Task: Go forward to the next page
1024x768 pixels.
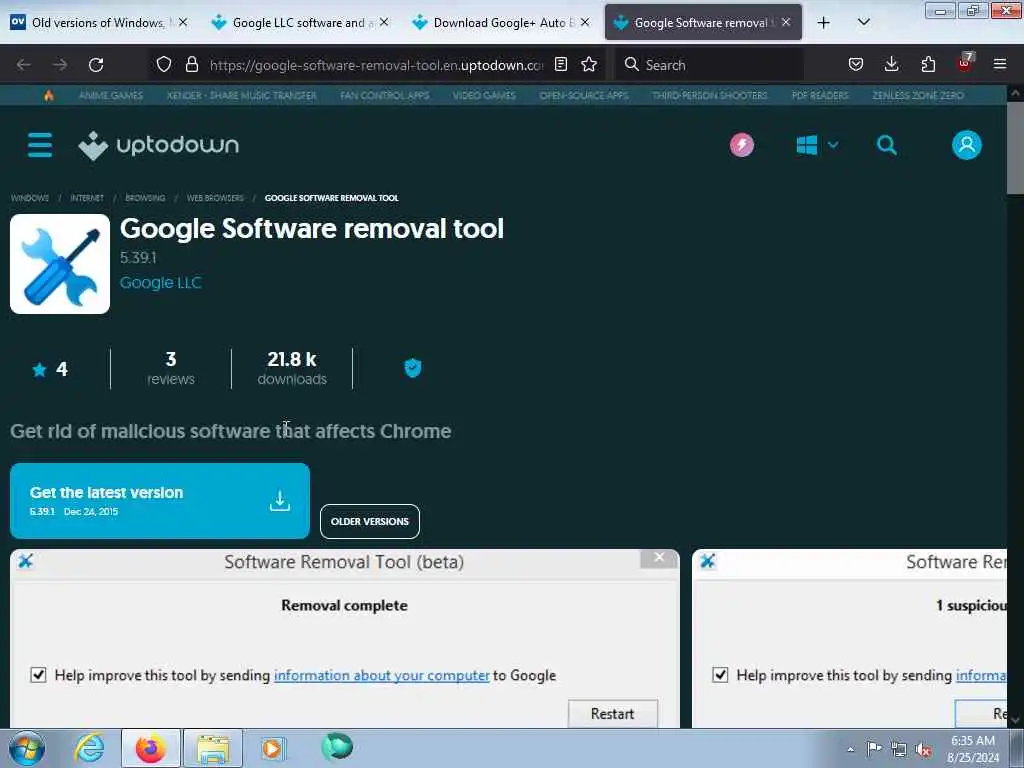Action: click(x=59, y=65)
